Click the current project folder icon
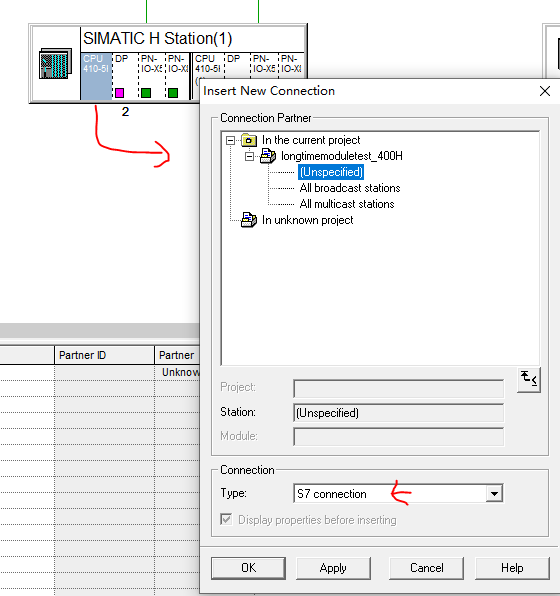This screenshot has width=560, height=596. 249,140
